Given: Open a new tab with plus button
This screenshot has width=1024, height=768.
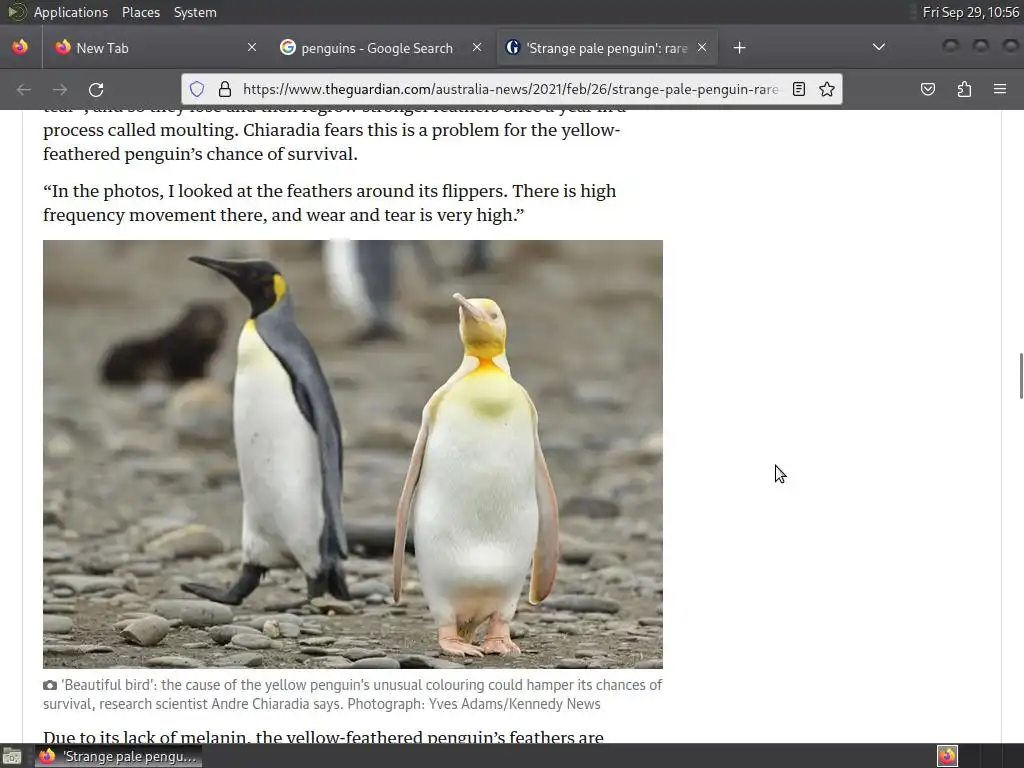Looking at the screenshot, I should click(x=739, y=48).
